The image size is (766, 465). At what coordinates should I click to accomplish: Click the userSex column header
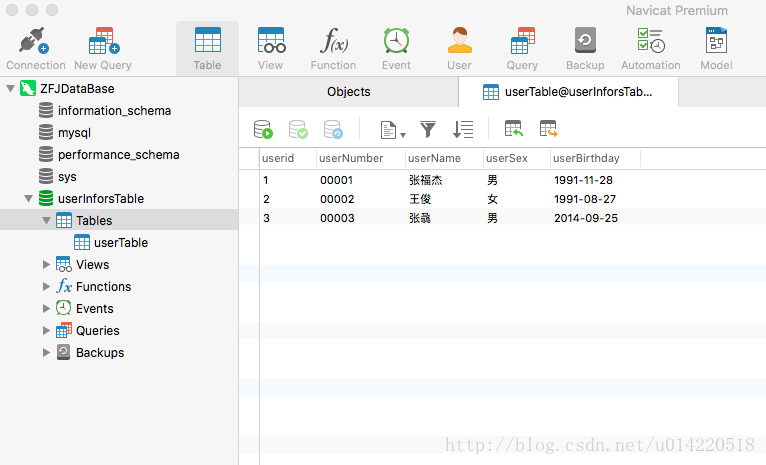point(517,158)
